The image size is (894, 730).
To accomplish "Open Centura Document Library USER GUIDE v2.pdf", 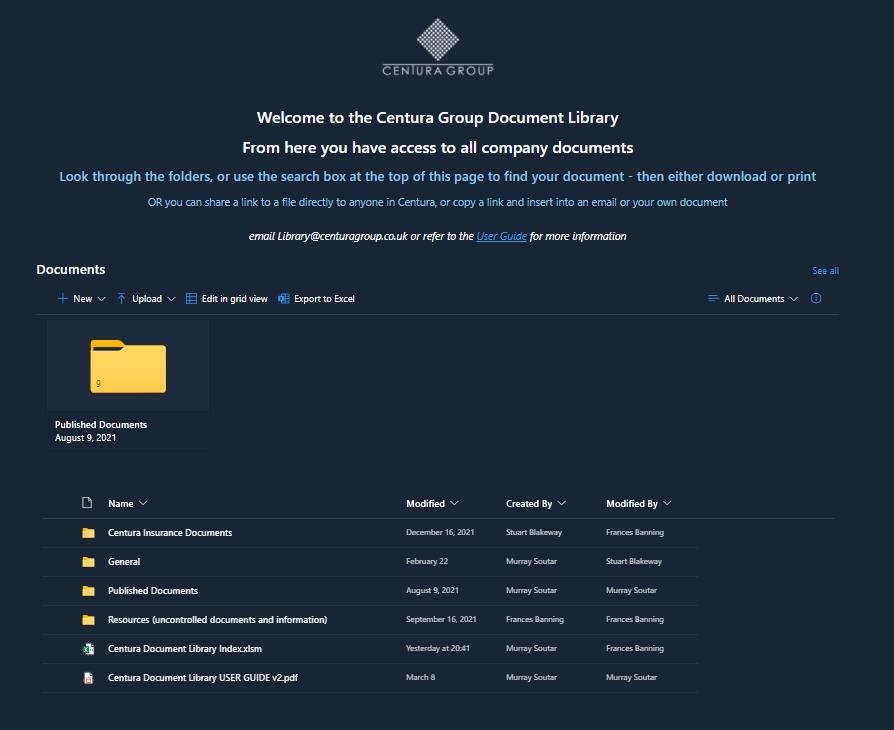I will [x=203, y=678].
